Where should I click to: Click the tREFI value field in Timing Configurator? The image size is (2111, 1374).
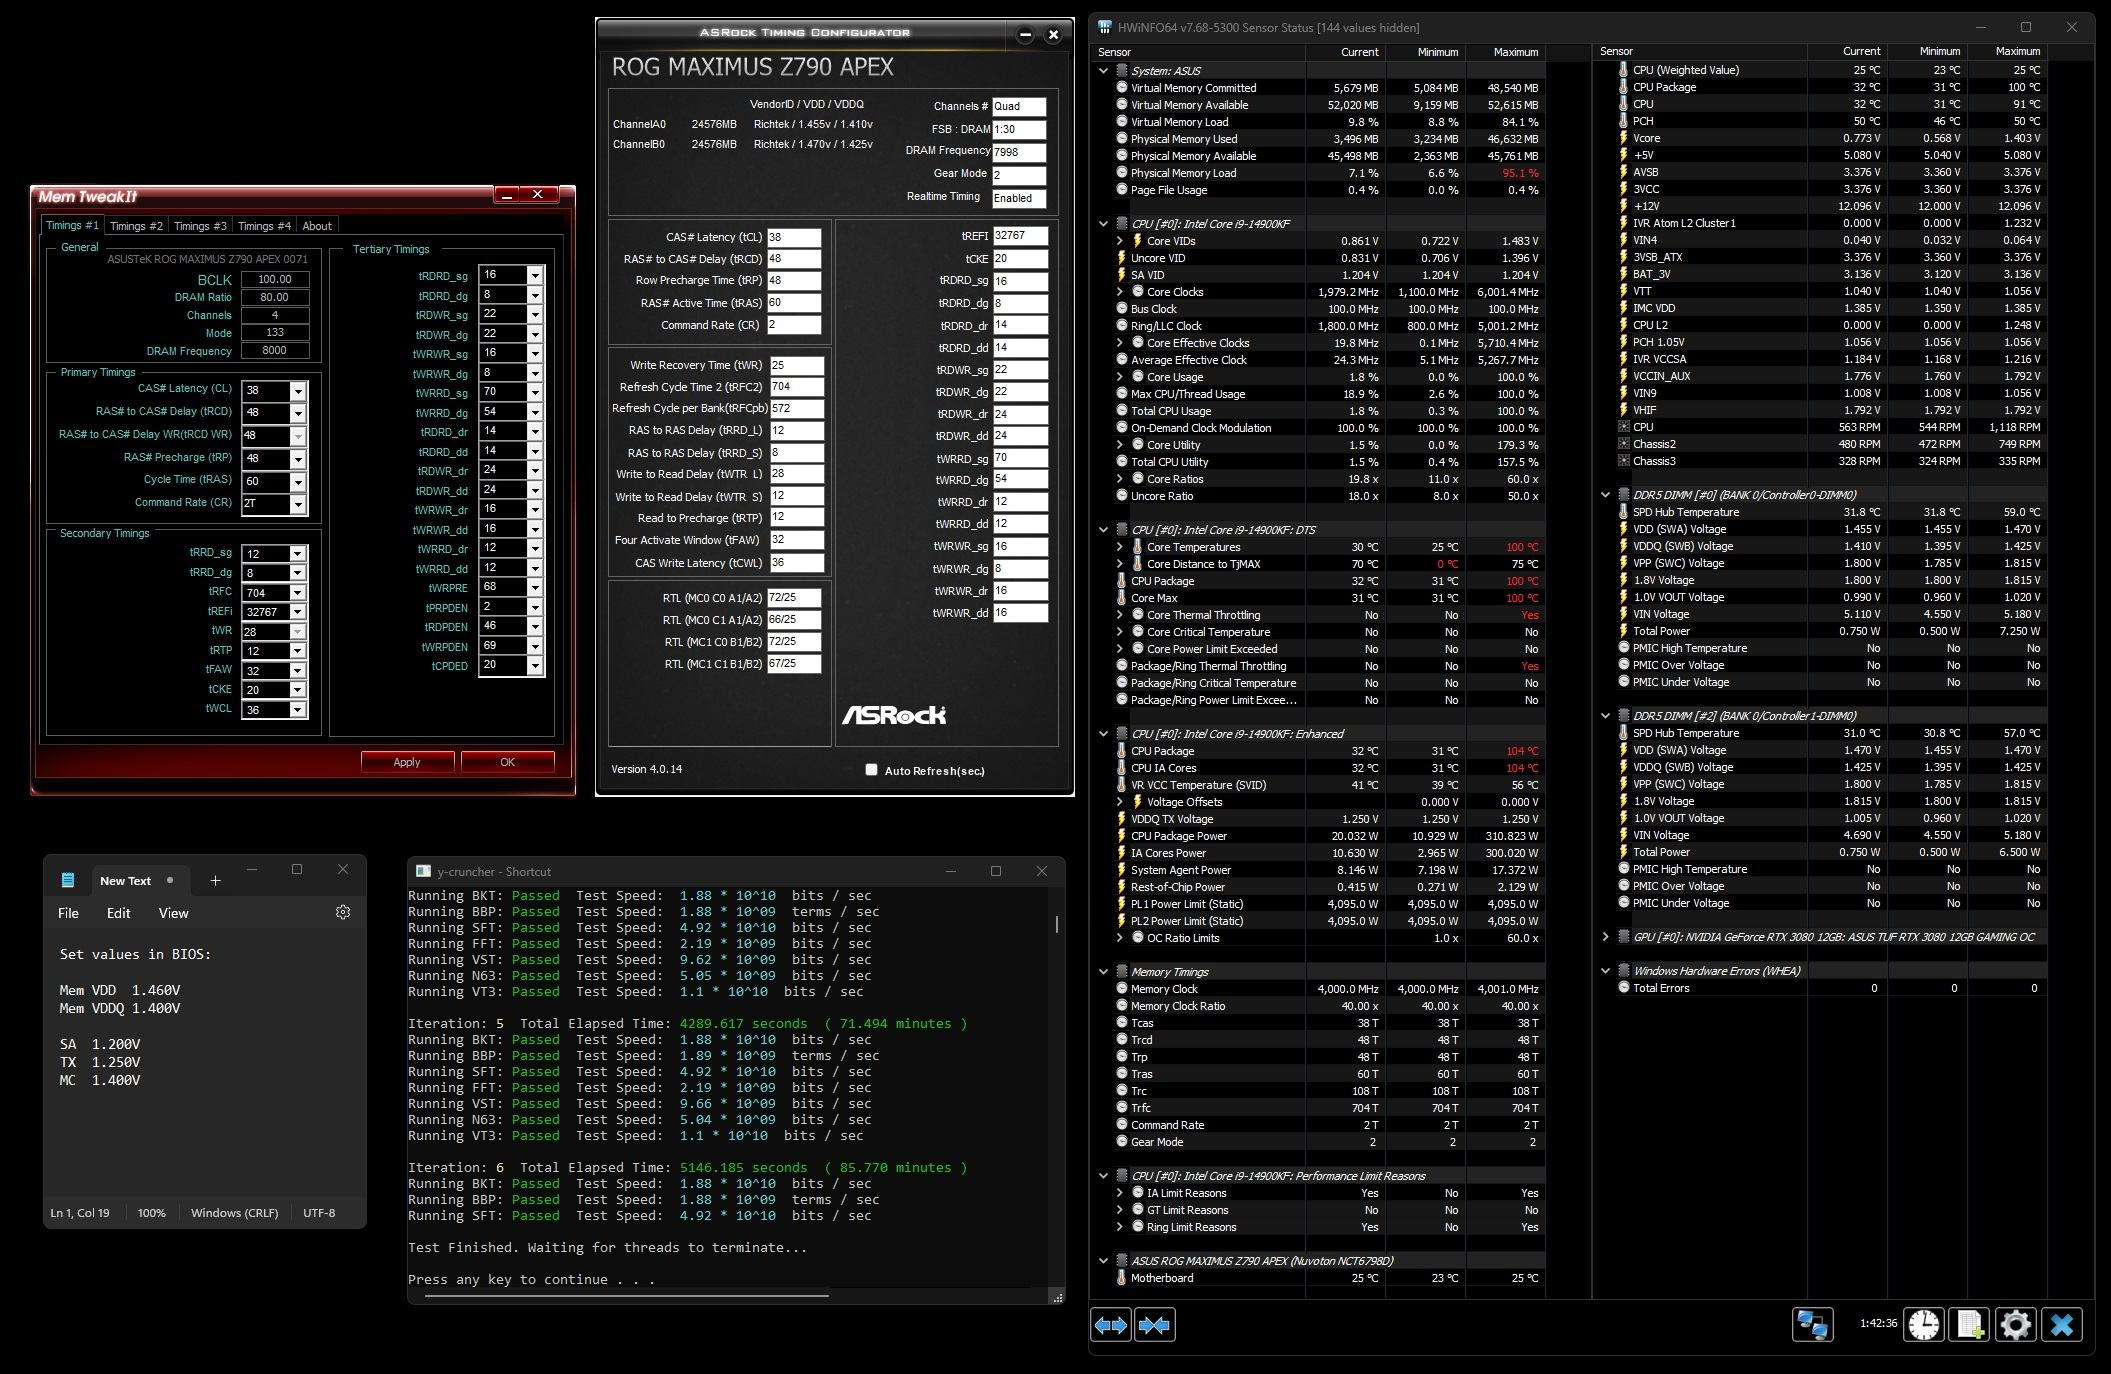pyautogui.click(x=1019, y=236)
